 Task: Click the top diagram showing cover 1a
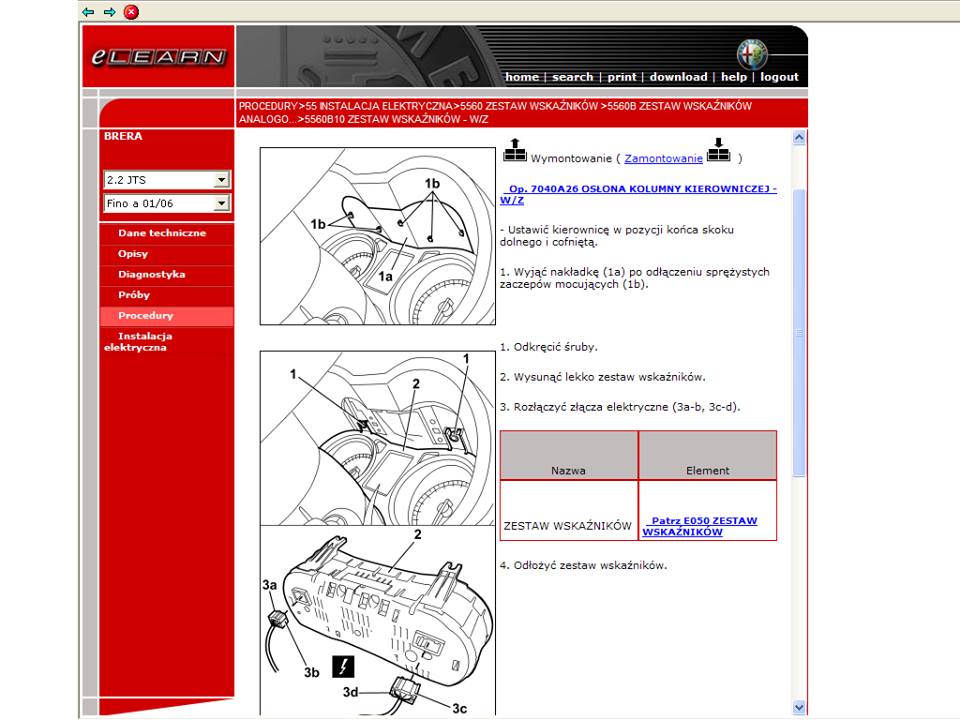[x=378, y=236]
